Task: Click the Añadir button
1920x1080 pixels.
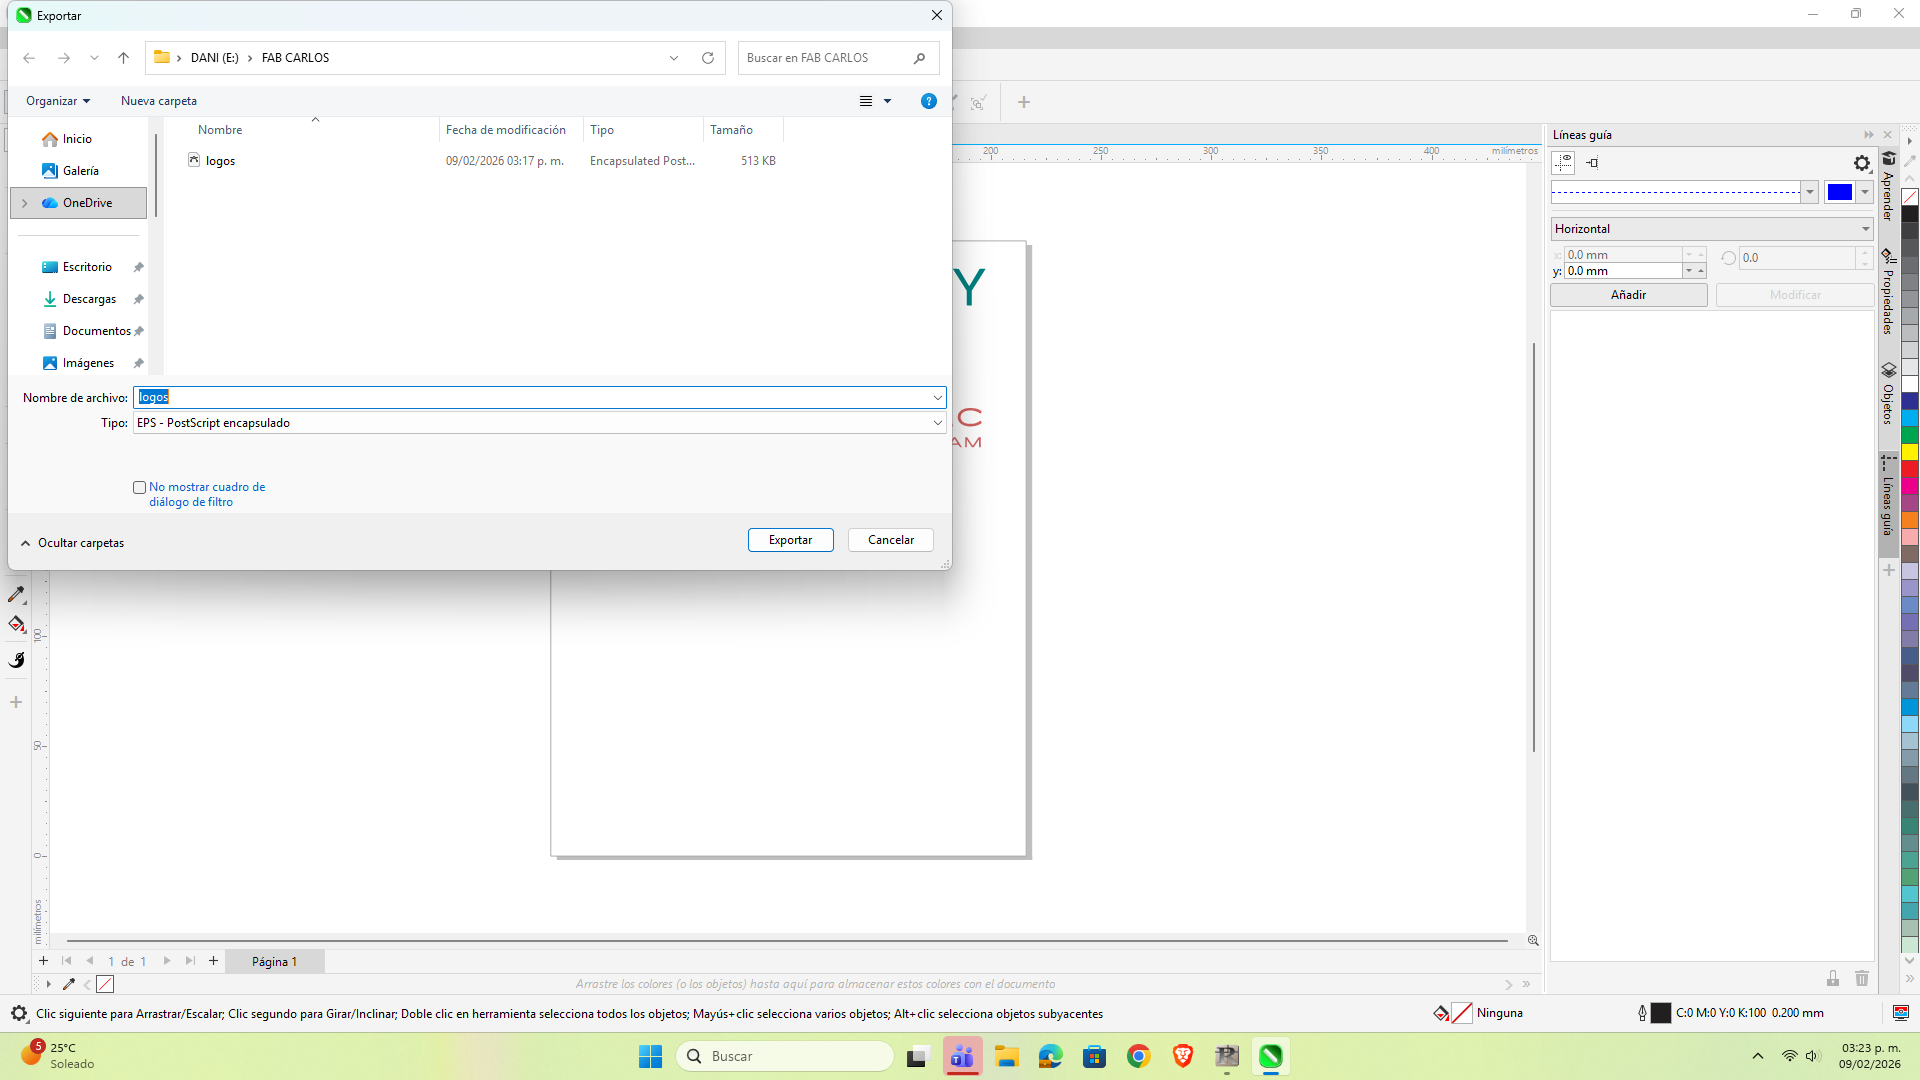Action: (x=1628, y=295)
